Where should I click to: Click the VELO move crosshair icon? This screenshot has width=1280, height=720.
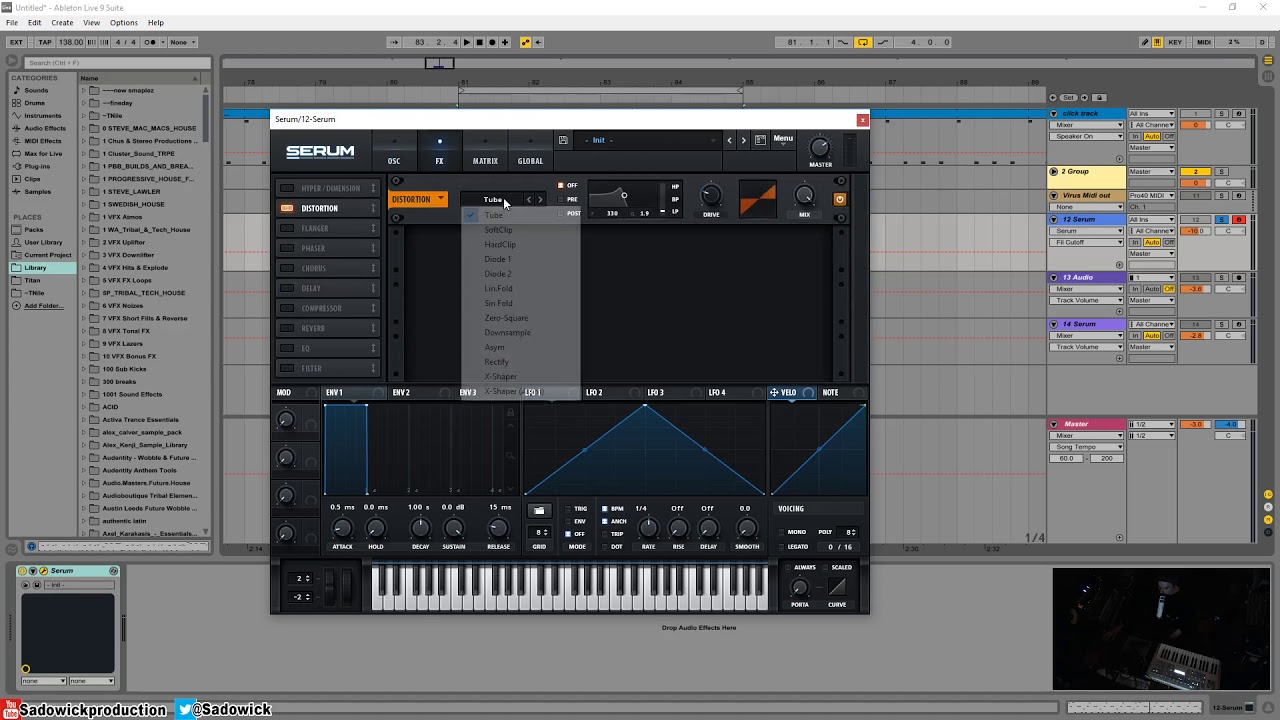(774, 393)
